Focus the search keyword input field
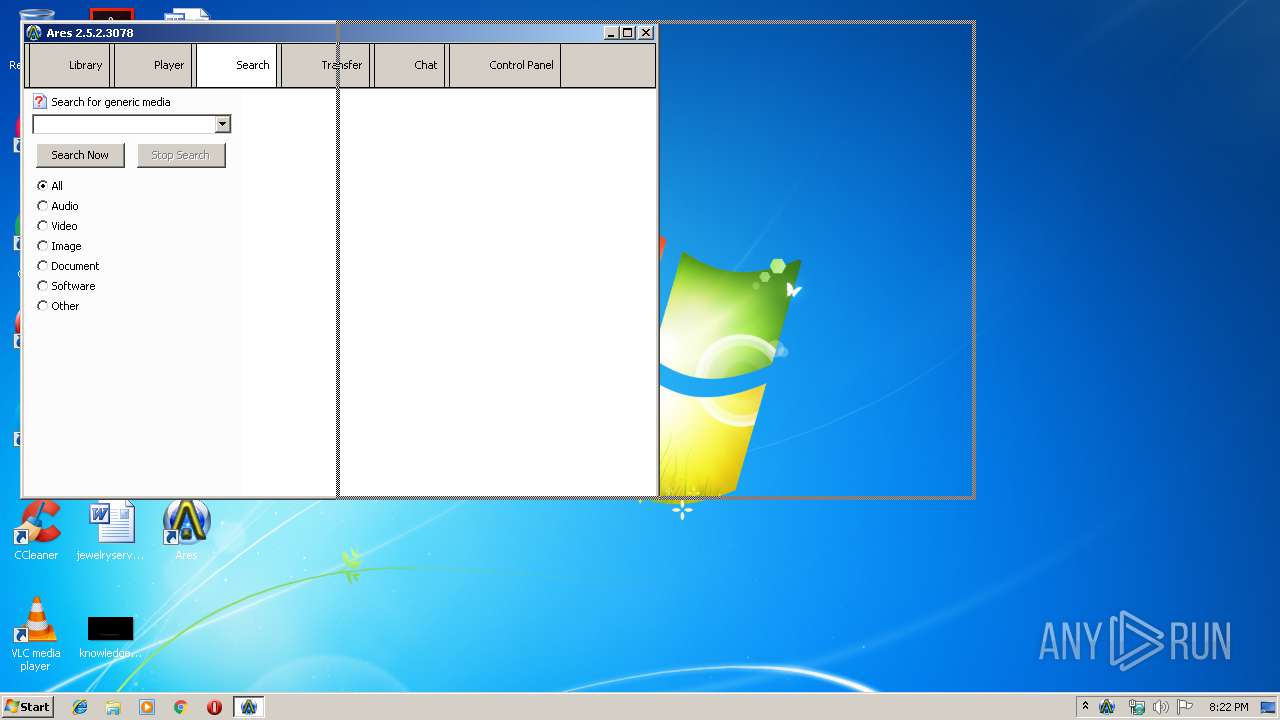Image resolution: width=1280 pixels, height=720 pixels. tap(124, 124)
